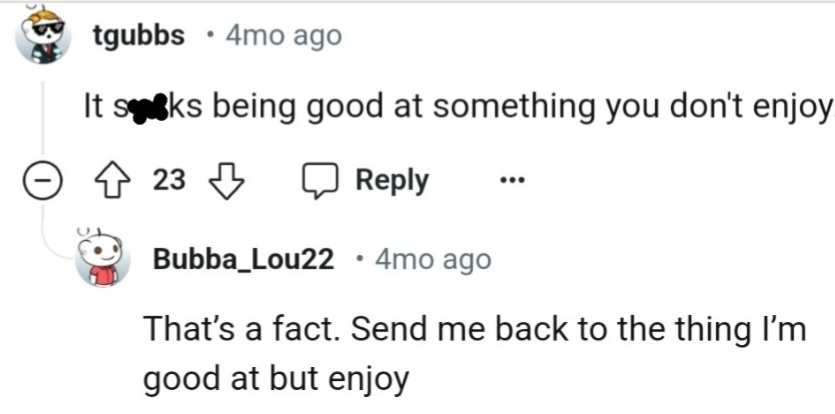Click the vote count 23
Image resolution: width=835 pixels, height=414 pixels.
(x=170, y=181)
